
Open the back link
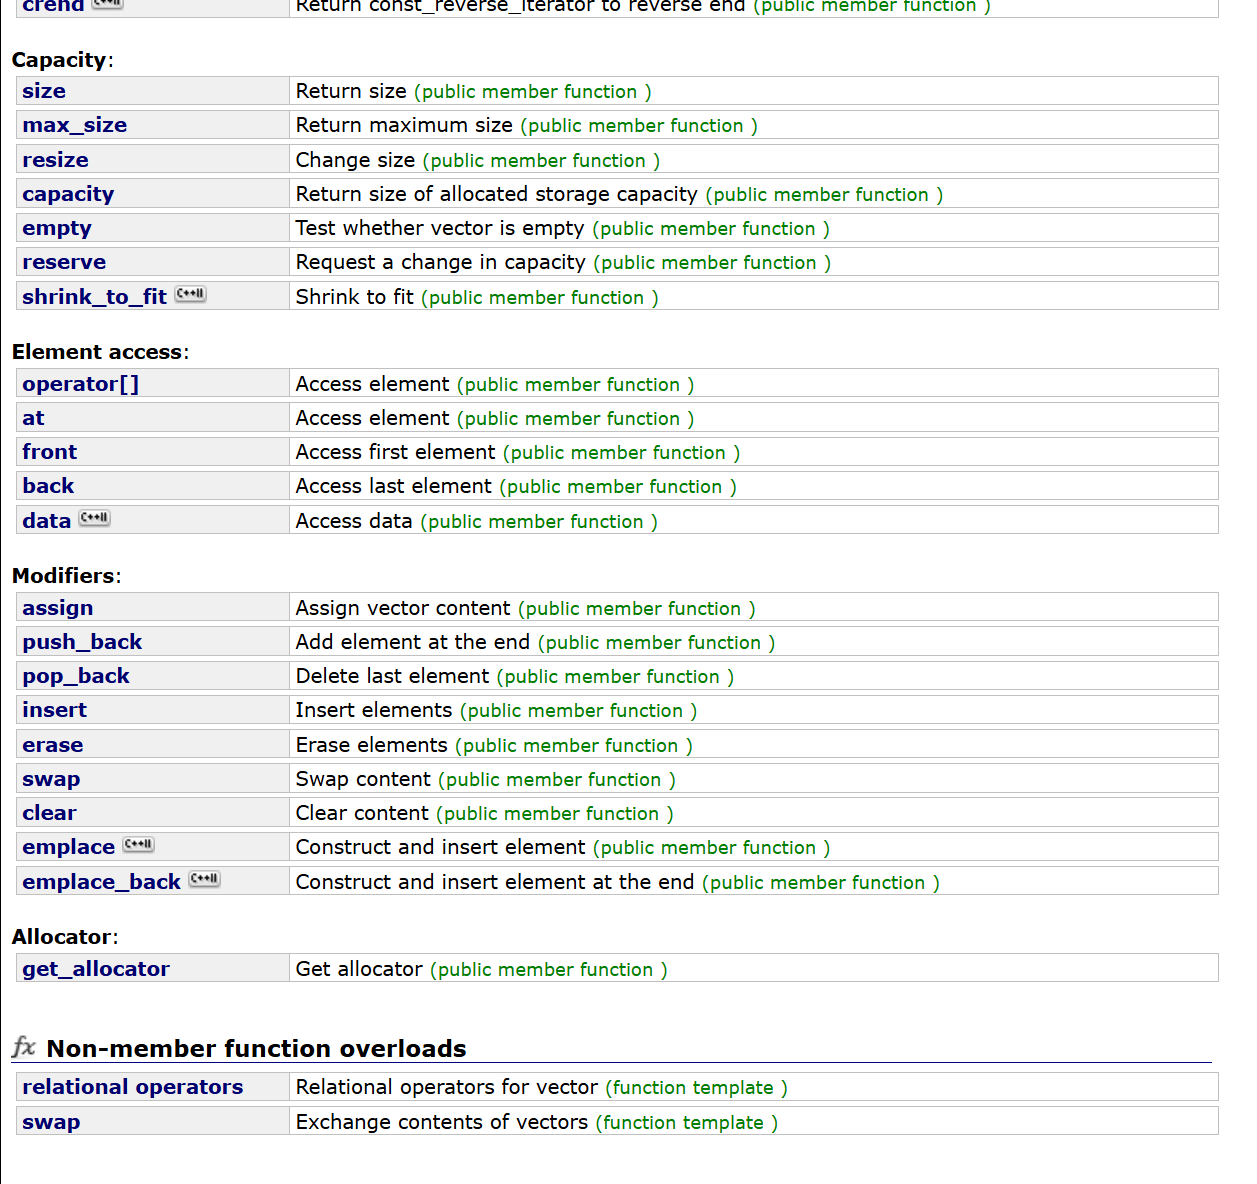coord(48,486)
